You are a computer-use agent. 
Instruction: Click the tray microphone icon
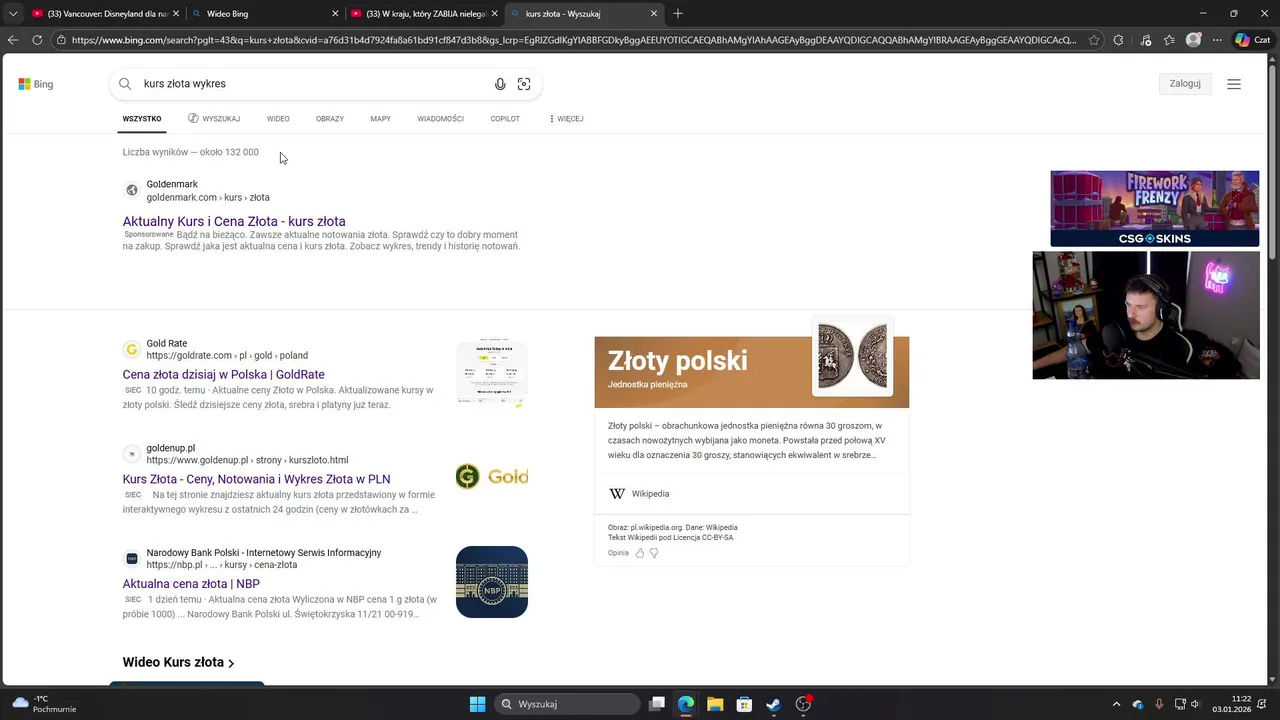(x=1159, y=704)
